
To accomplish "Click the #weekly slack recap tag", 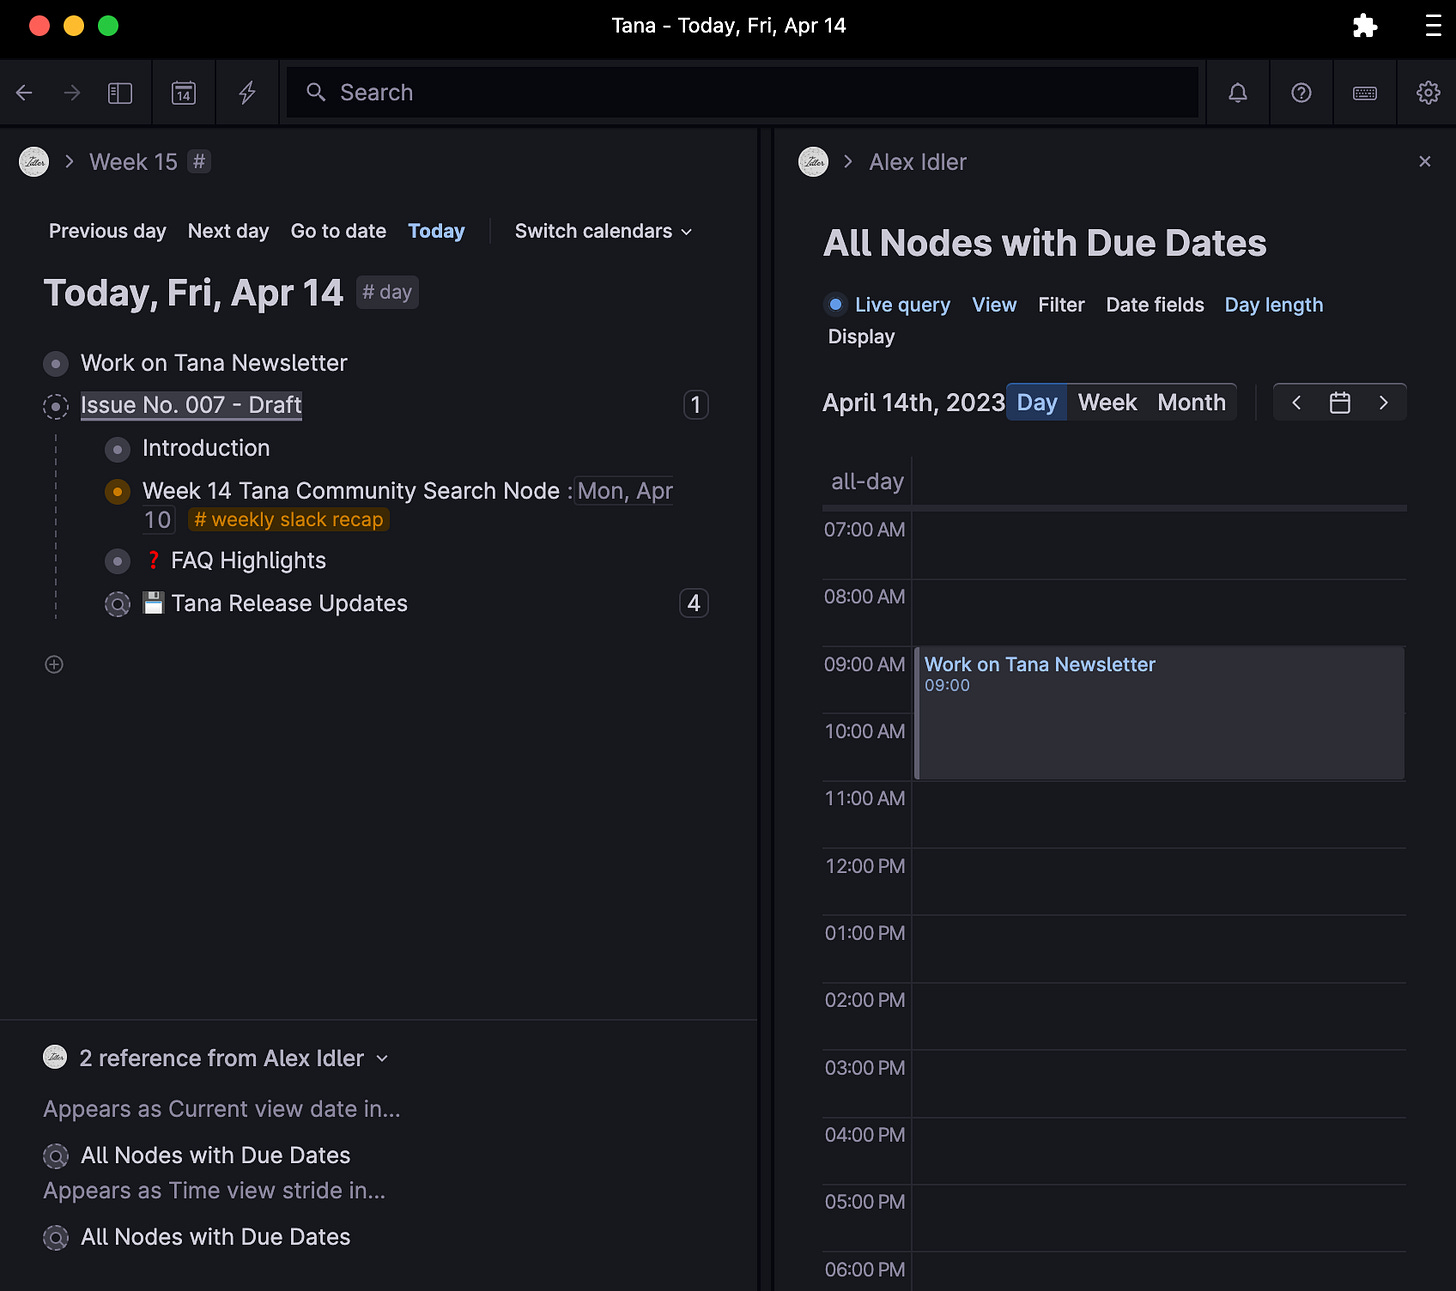I will pyautogui.click(x=288, y=520).
